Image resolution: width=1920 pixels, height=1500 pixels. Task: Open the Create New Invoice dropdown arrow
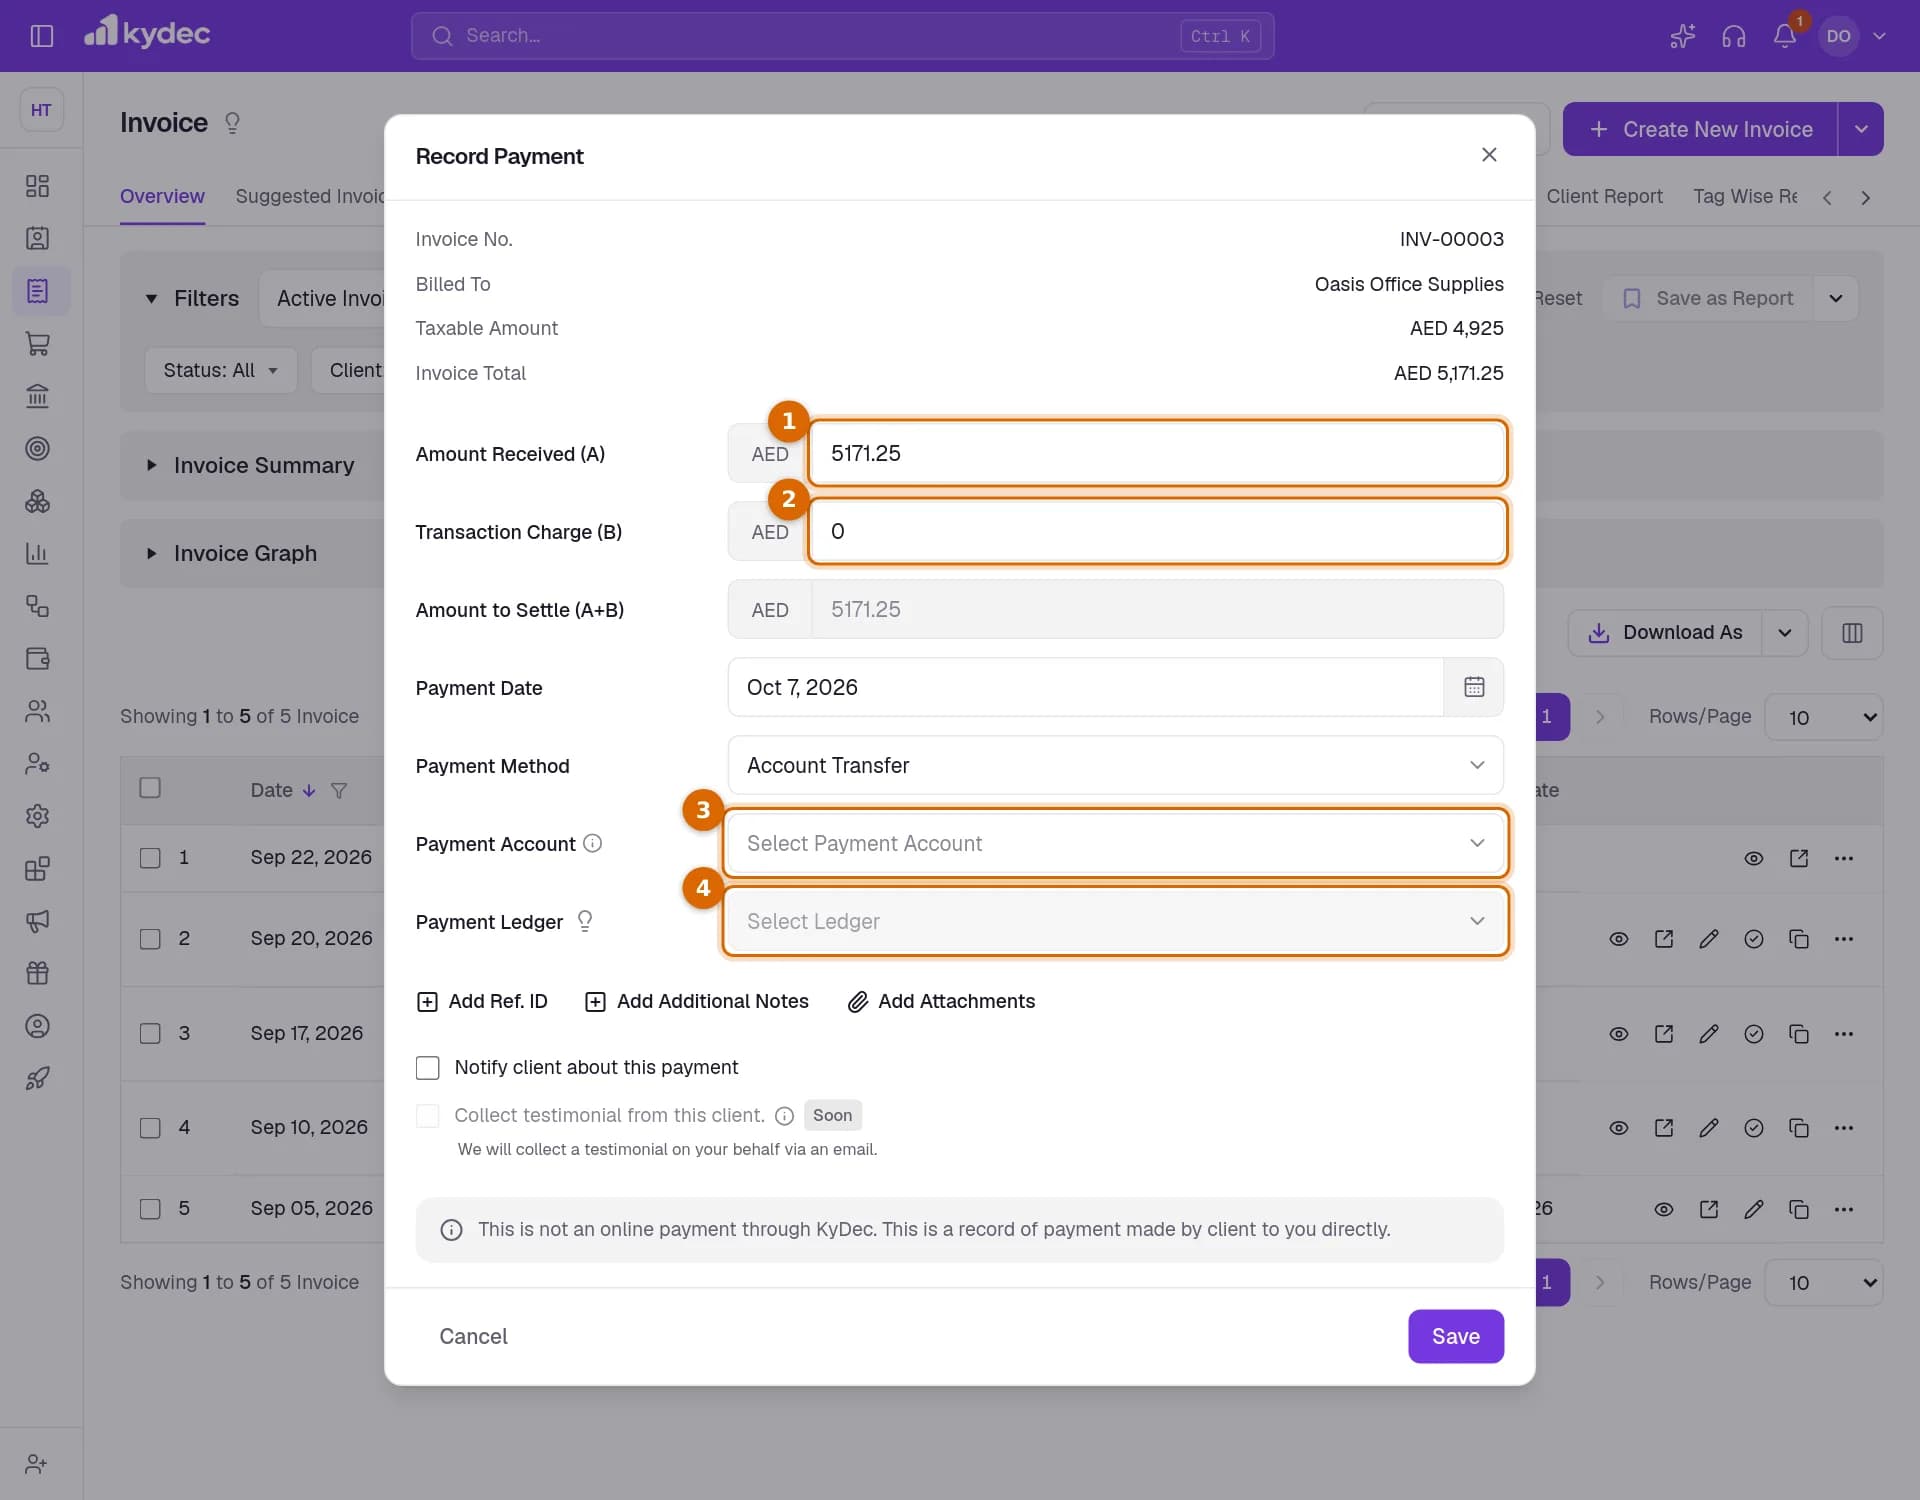coord(1861,129)
